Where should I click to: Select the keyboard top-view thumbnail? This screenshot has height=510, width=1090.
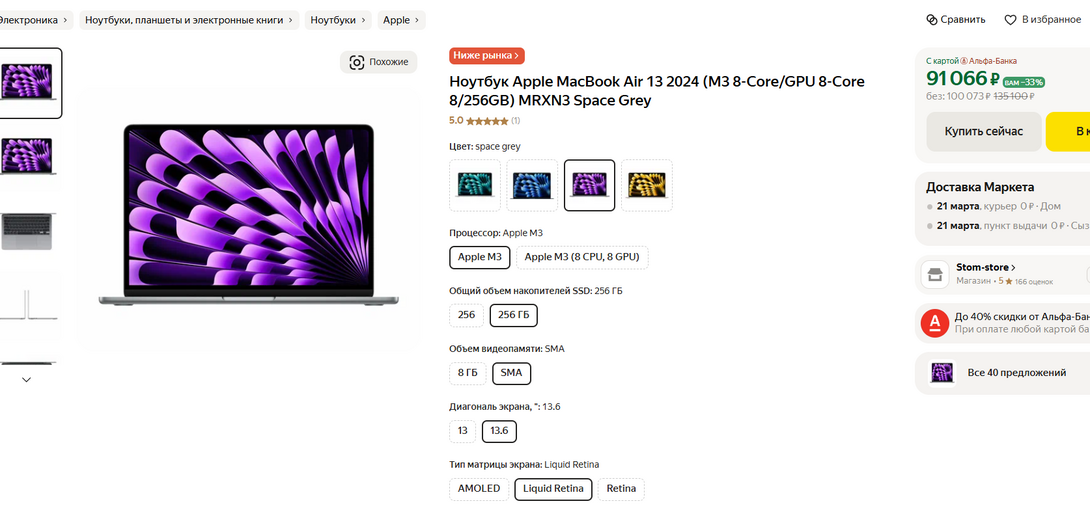coord(27,231)
